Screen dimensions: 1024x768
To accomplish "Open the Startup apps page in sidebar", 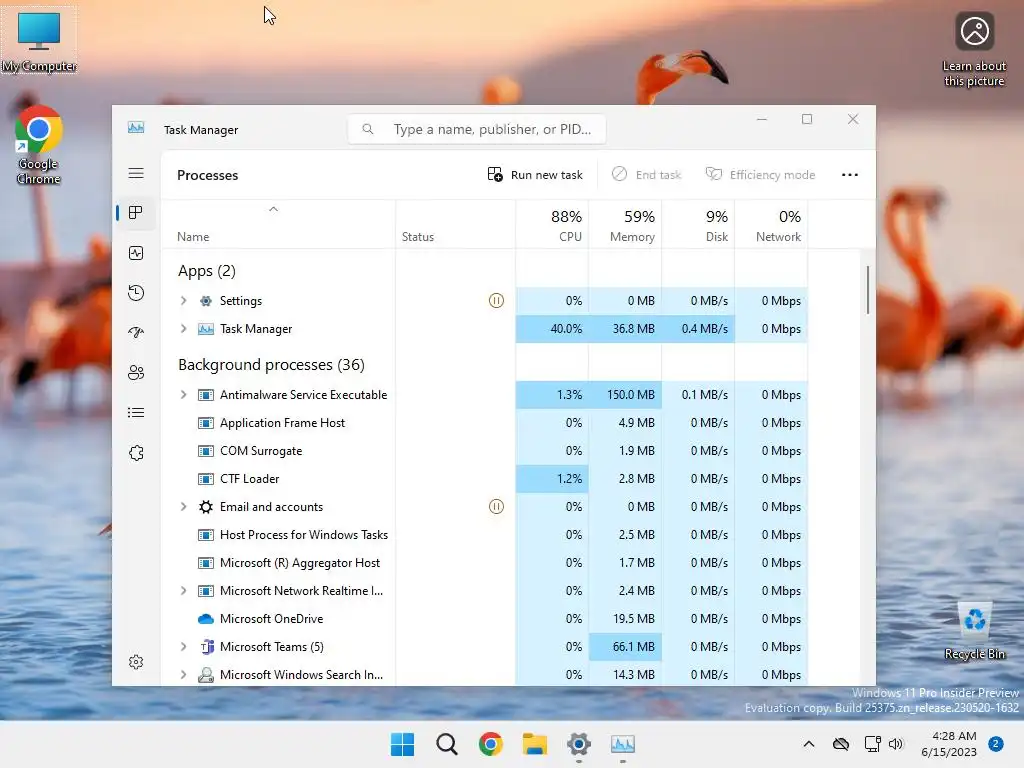I will click(x=136, y=332).
